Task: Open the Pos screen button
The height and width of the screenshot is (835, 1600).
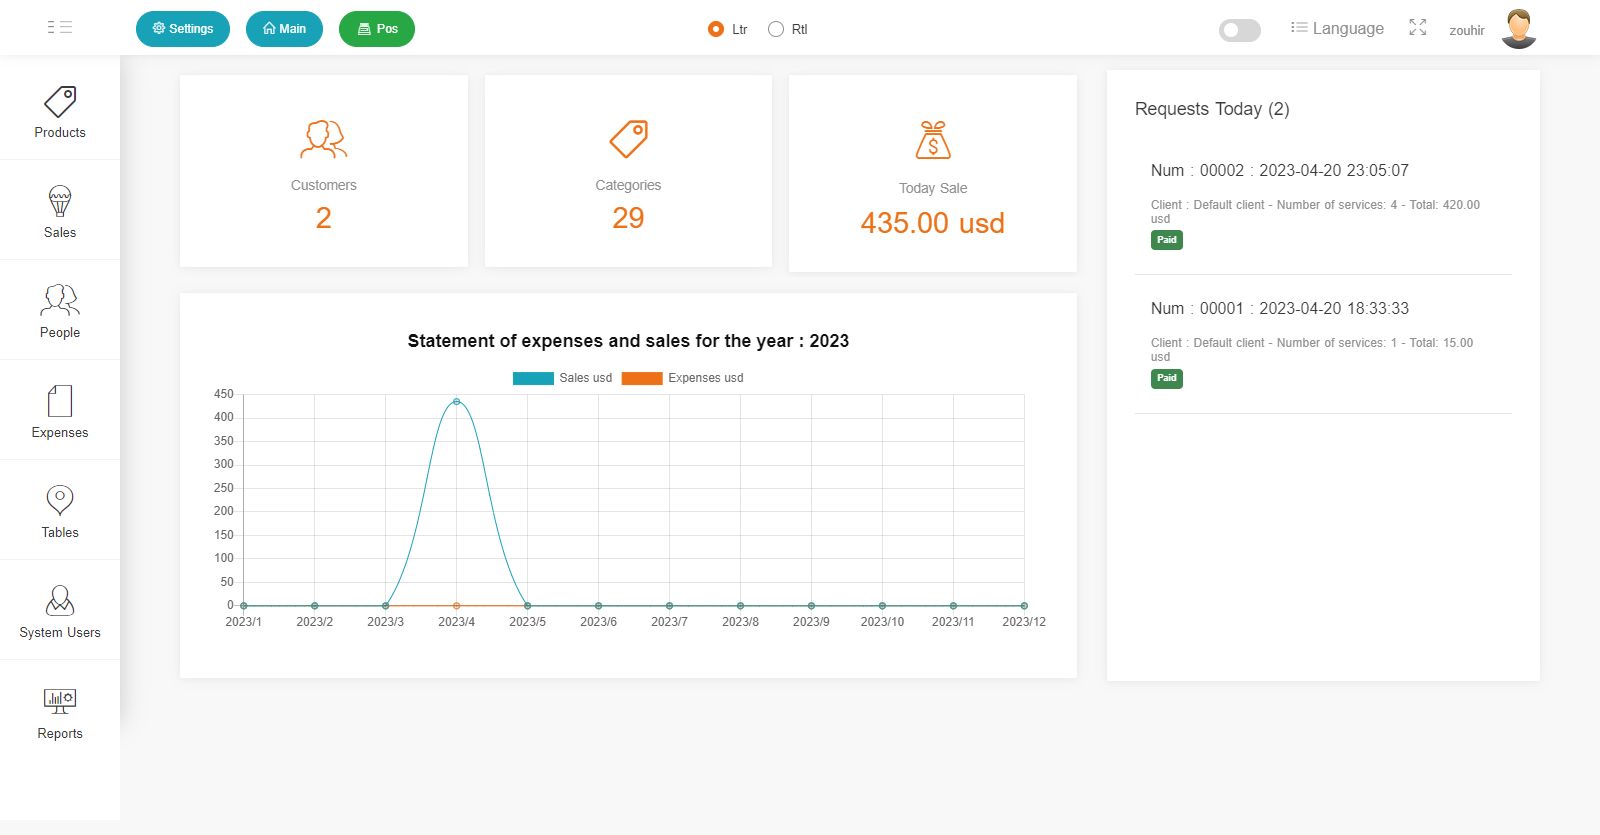Action: pos(377,29)
